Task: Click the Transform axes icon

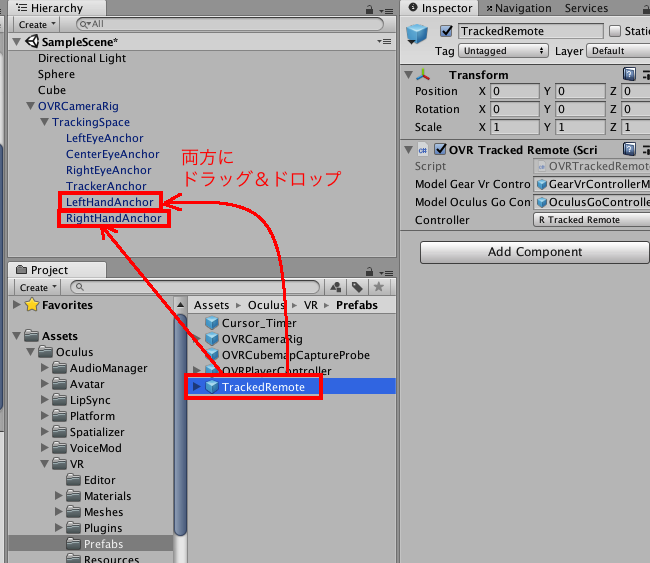Action: (x=423, y=75)
